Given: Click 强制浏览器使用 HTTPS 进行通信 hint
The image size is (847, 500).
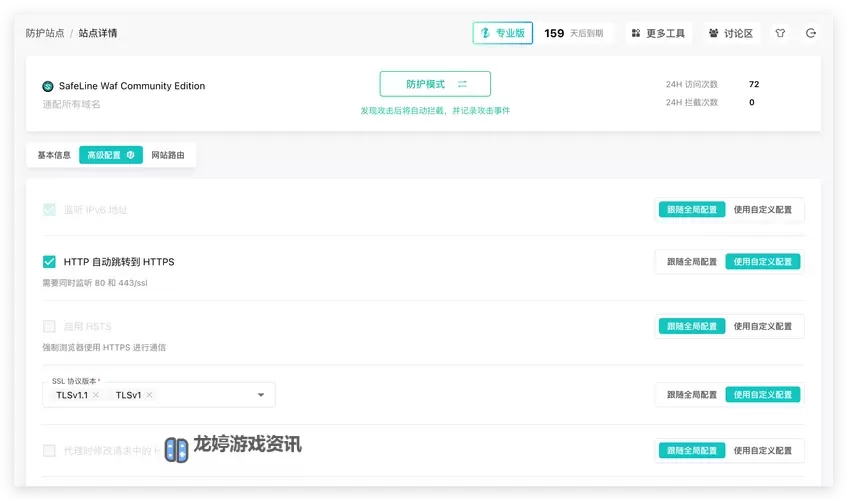Looking at the screenshot, I should [x=104, y=347].
